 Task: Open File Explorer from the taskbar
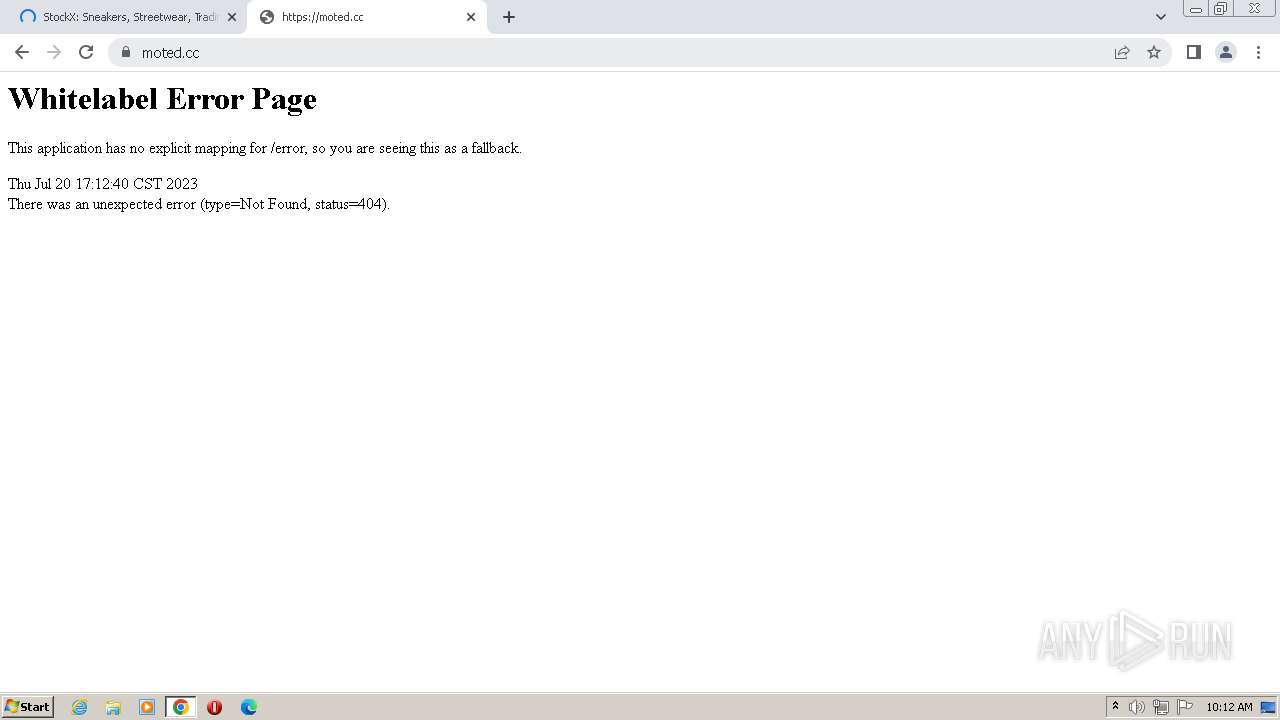pyautogui.click(x=113, y=707)
